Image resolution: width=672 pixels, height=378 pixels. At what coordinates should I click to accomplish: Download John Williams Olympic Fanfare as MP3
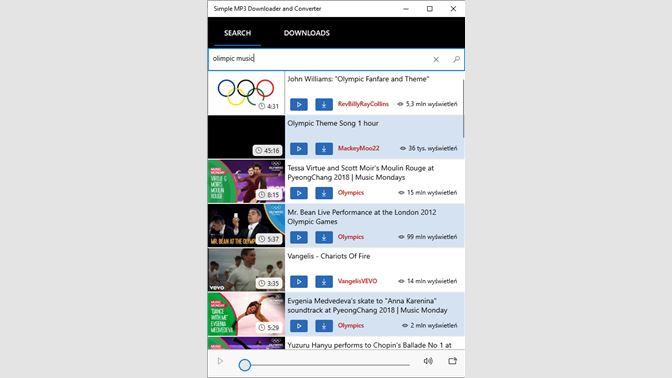point(324,104)
